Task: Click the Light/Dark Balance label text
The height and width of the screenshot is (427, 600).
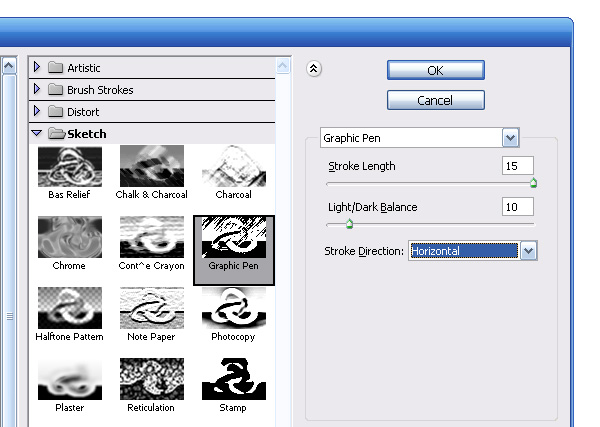Action: [373, 207]
